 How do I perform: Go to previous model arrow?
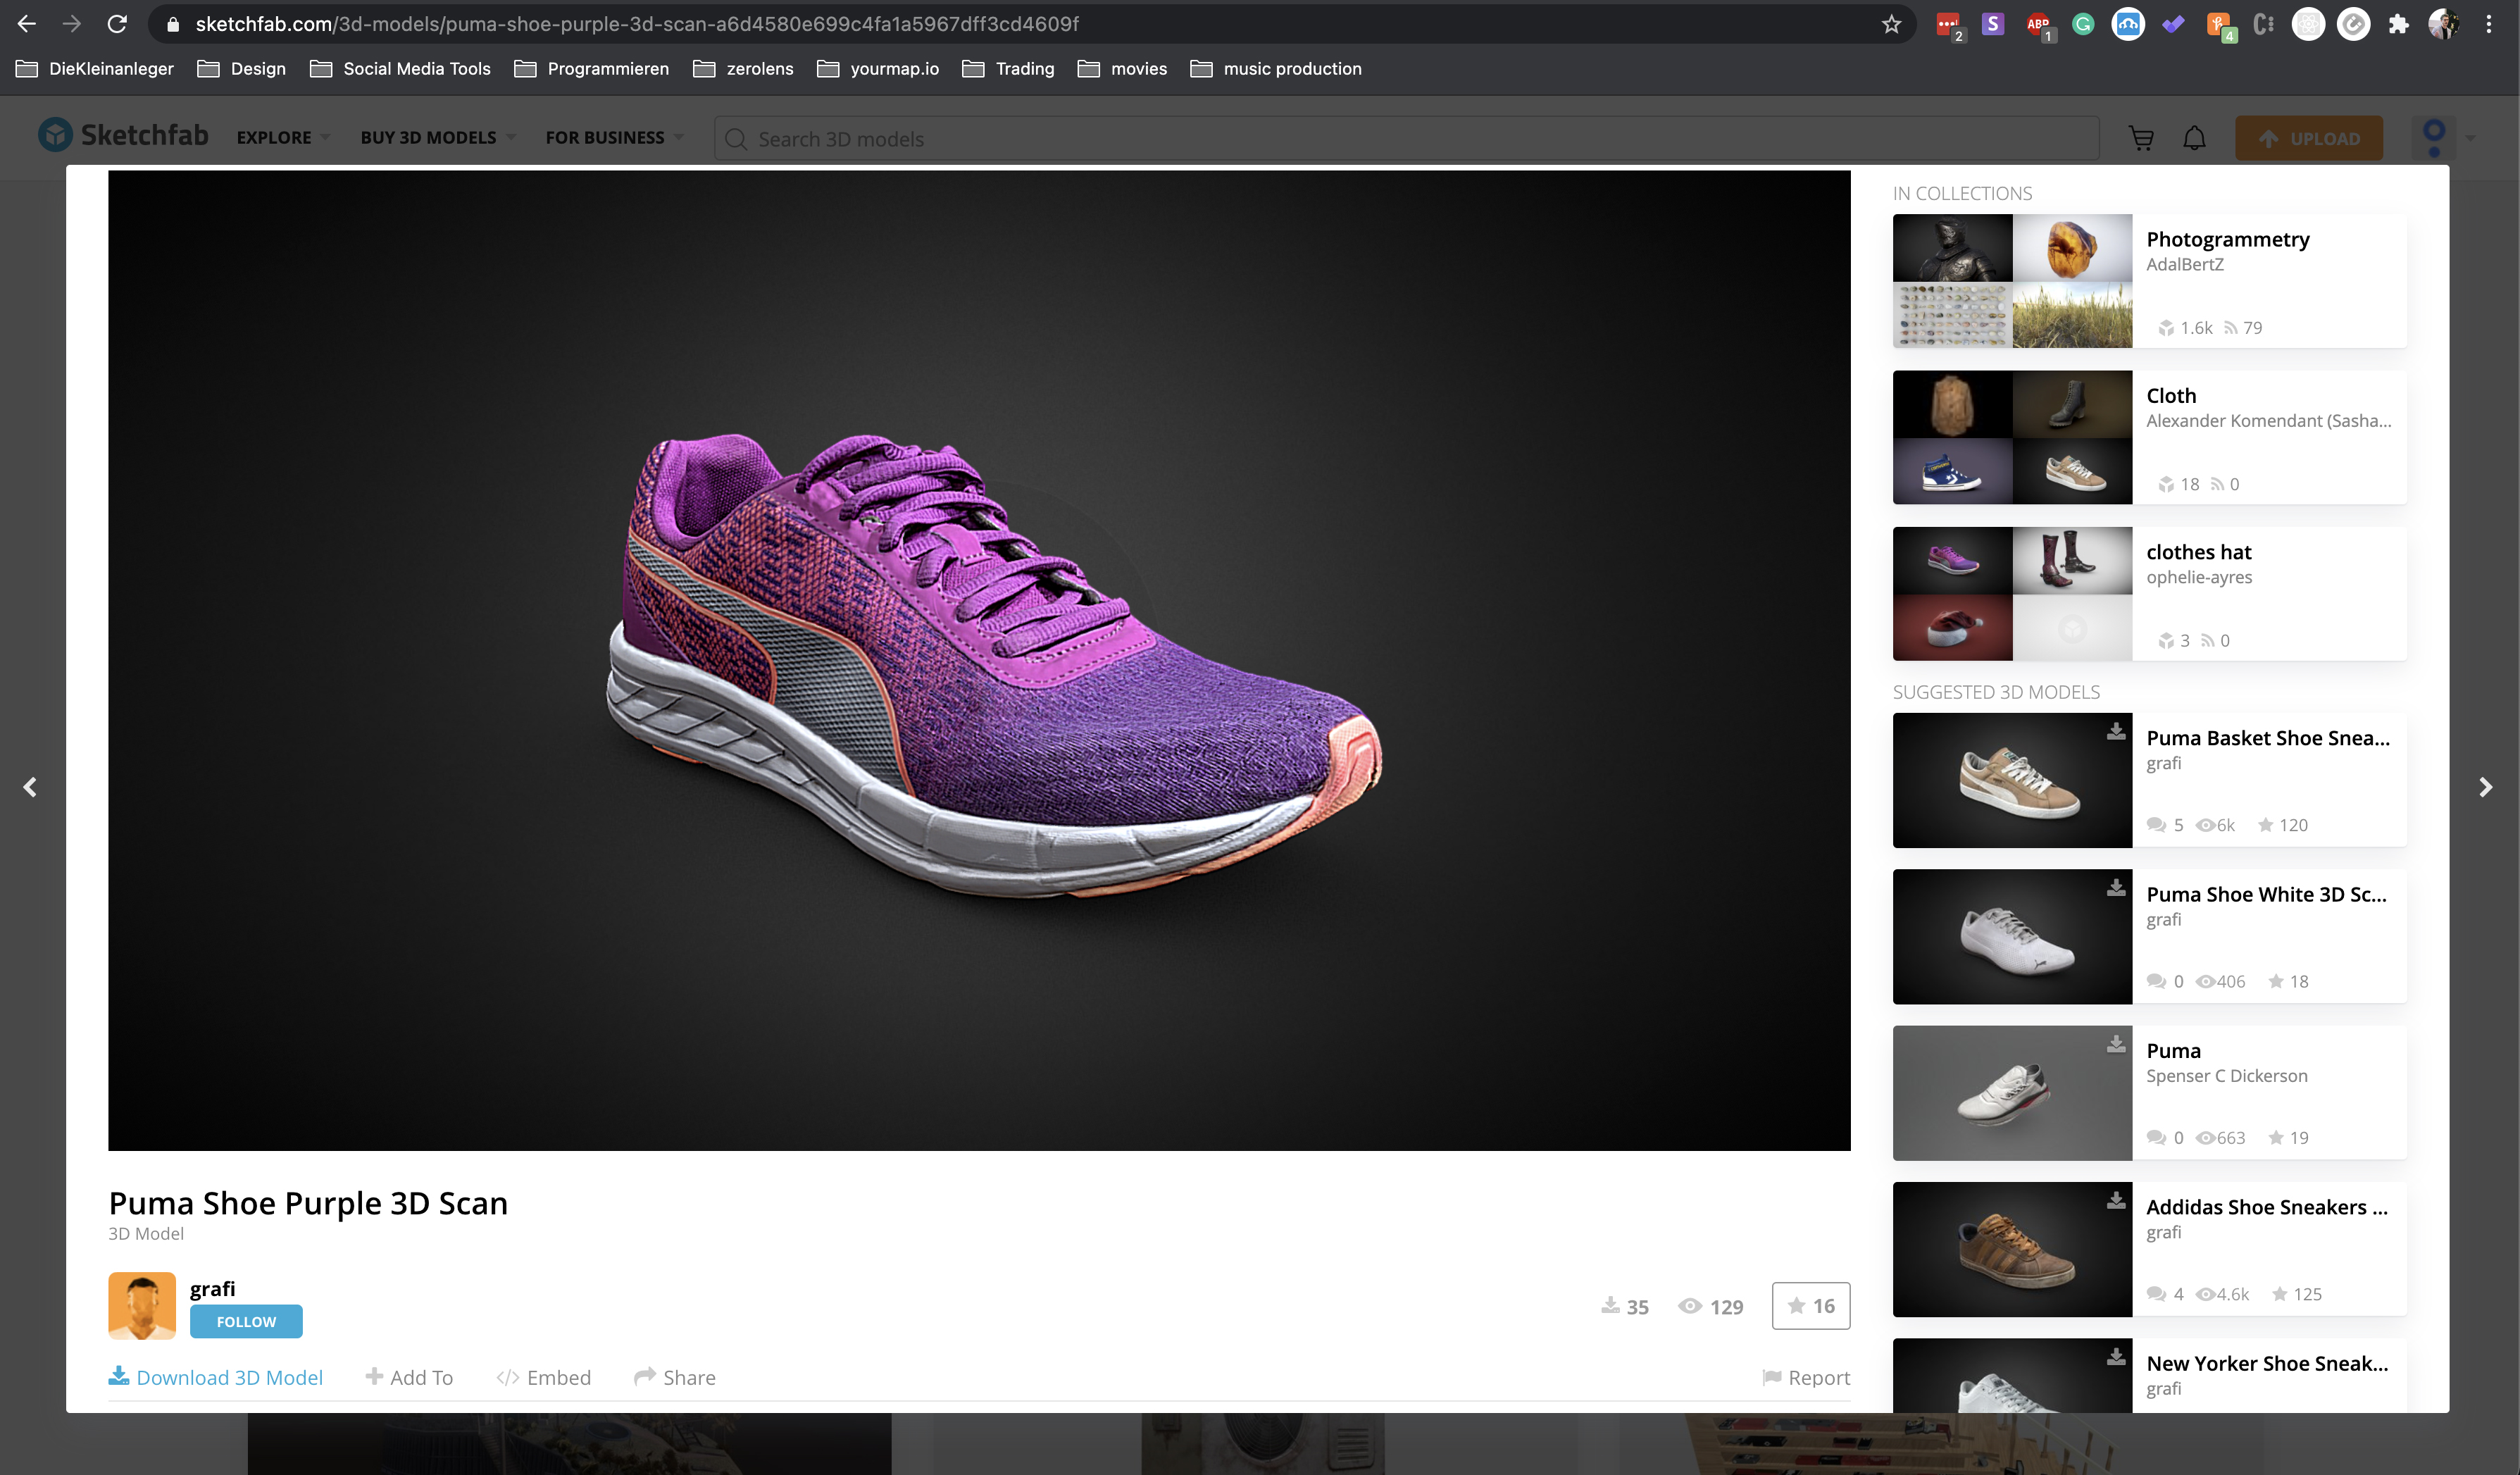(30, 787)
